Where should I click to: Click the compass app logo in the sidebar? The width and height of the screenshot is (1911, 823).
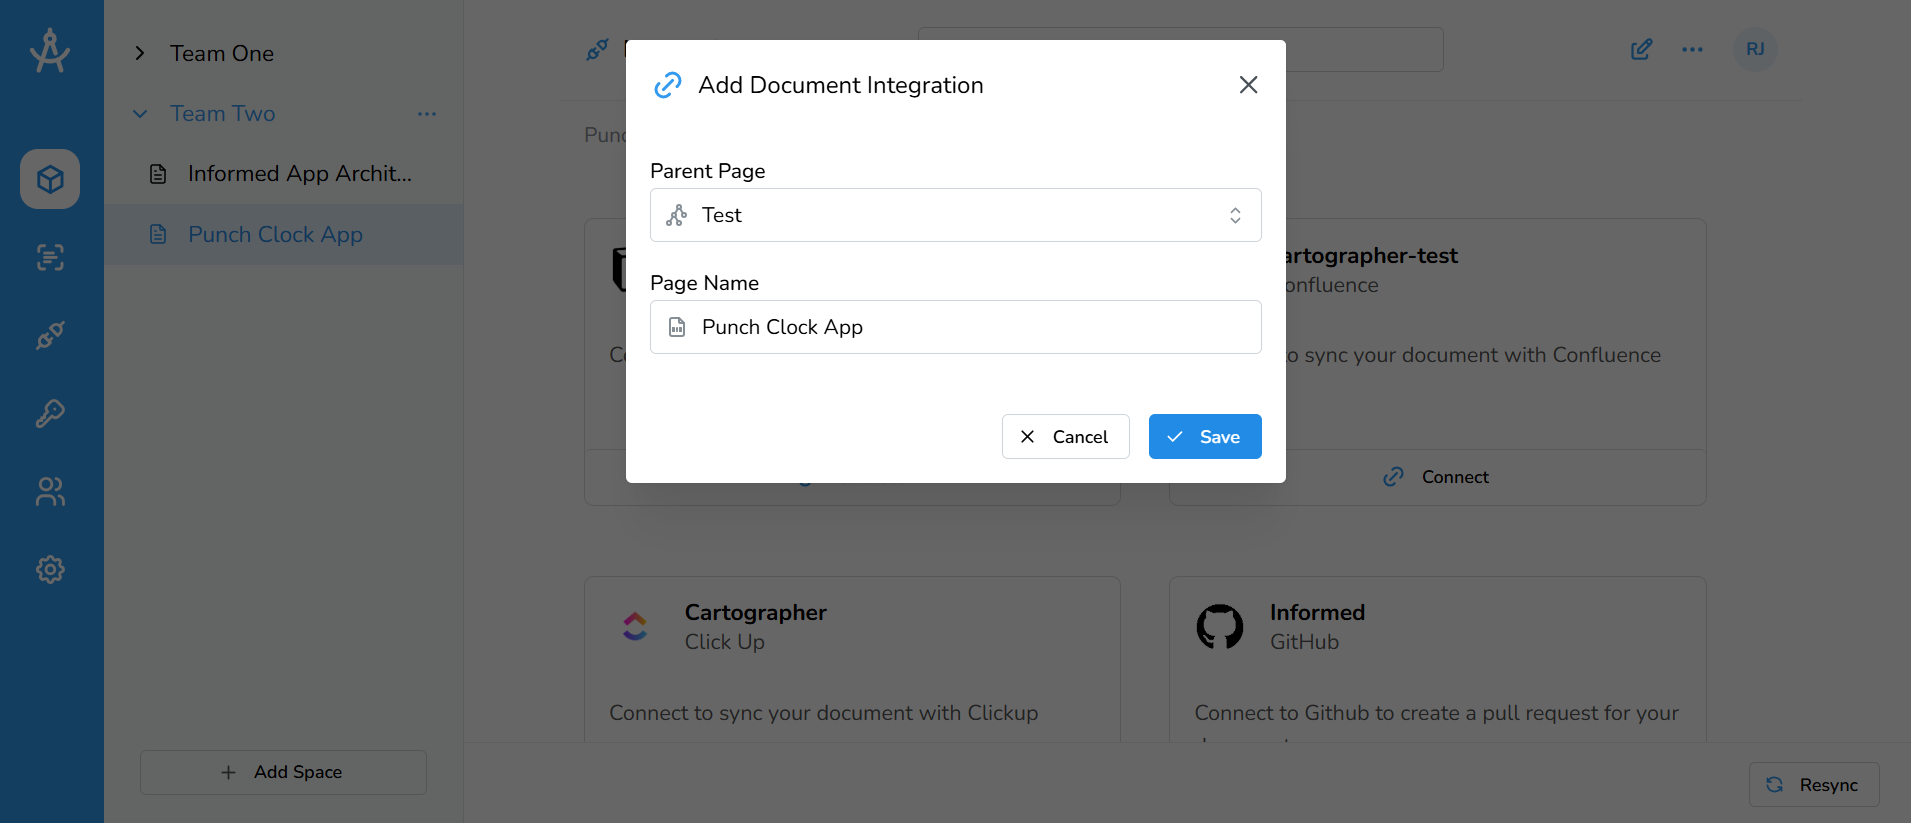tap(50, 51)
